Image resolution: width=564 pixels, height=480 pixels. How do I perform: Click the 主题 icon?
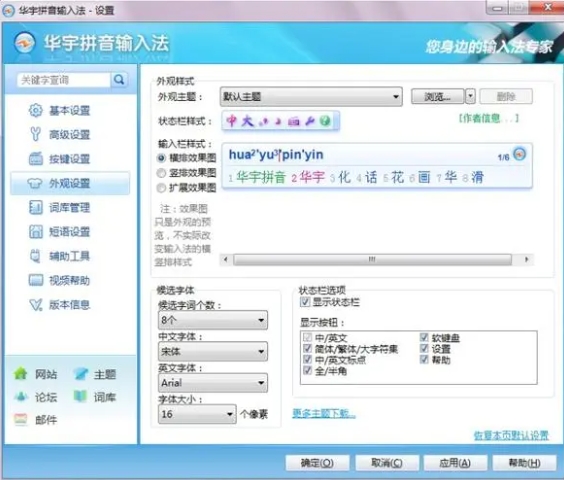80,374
